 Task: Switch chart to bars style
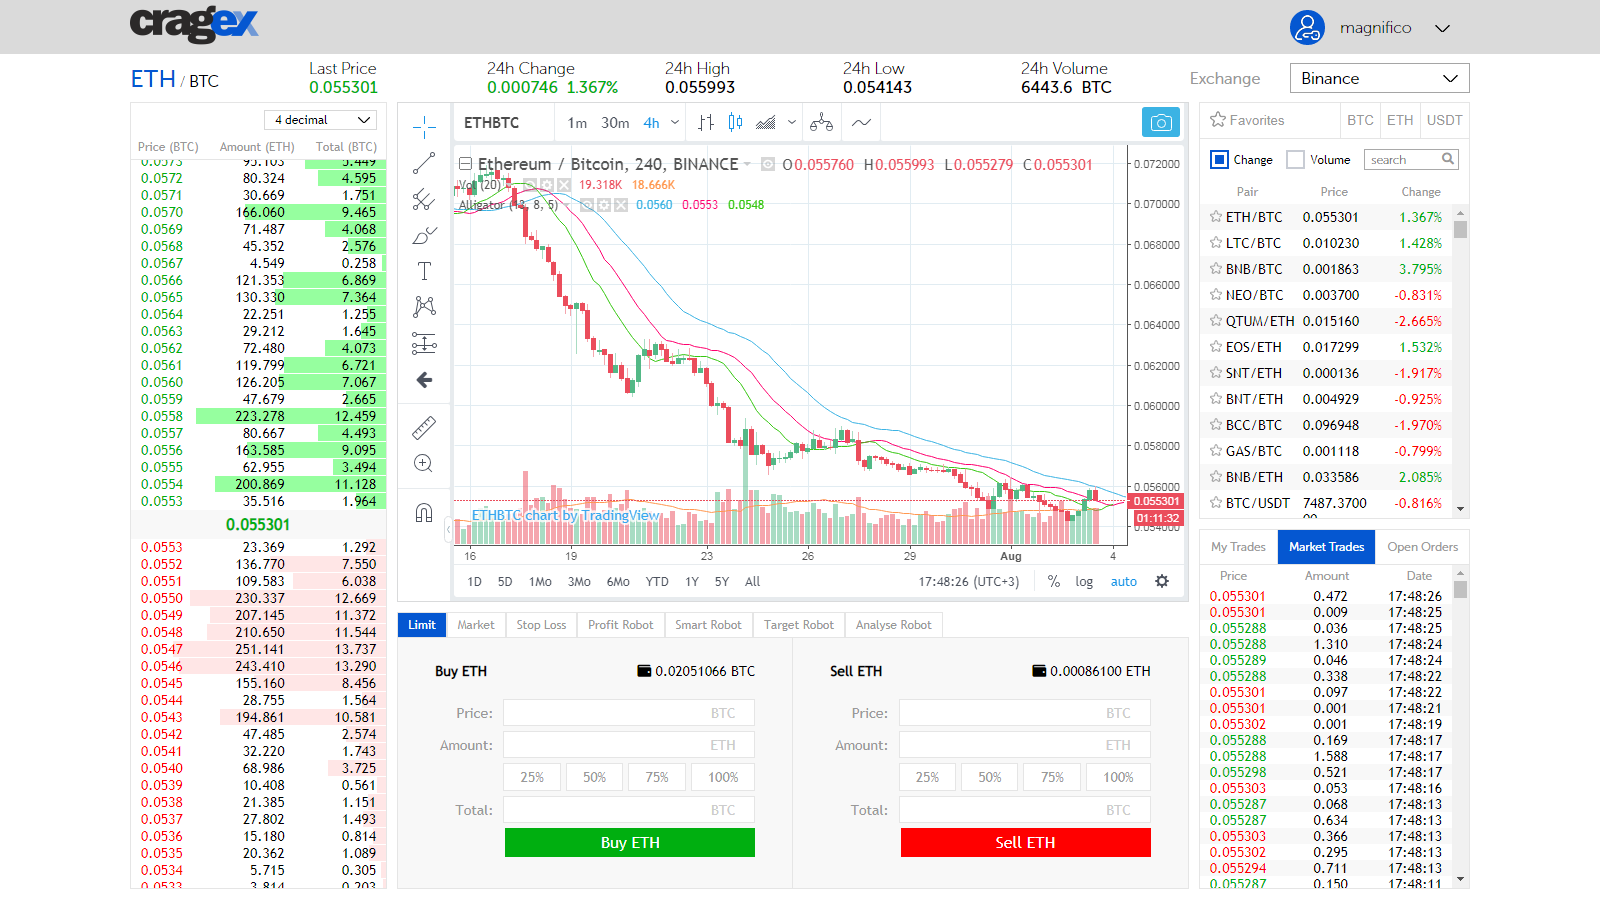click(x=706, y=123)
